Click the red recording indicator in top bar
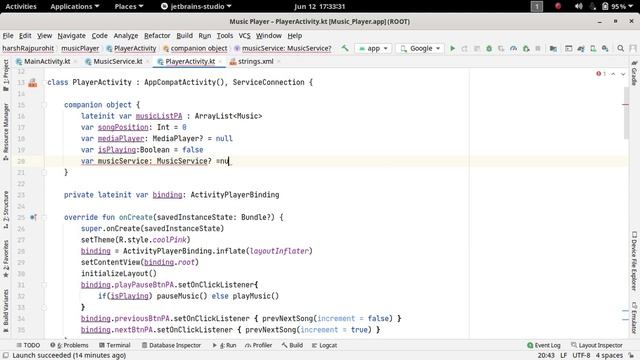 tap(558, 6)
